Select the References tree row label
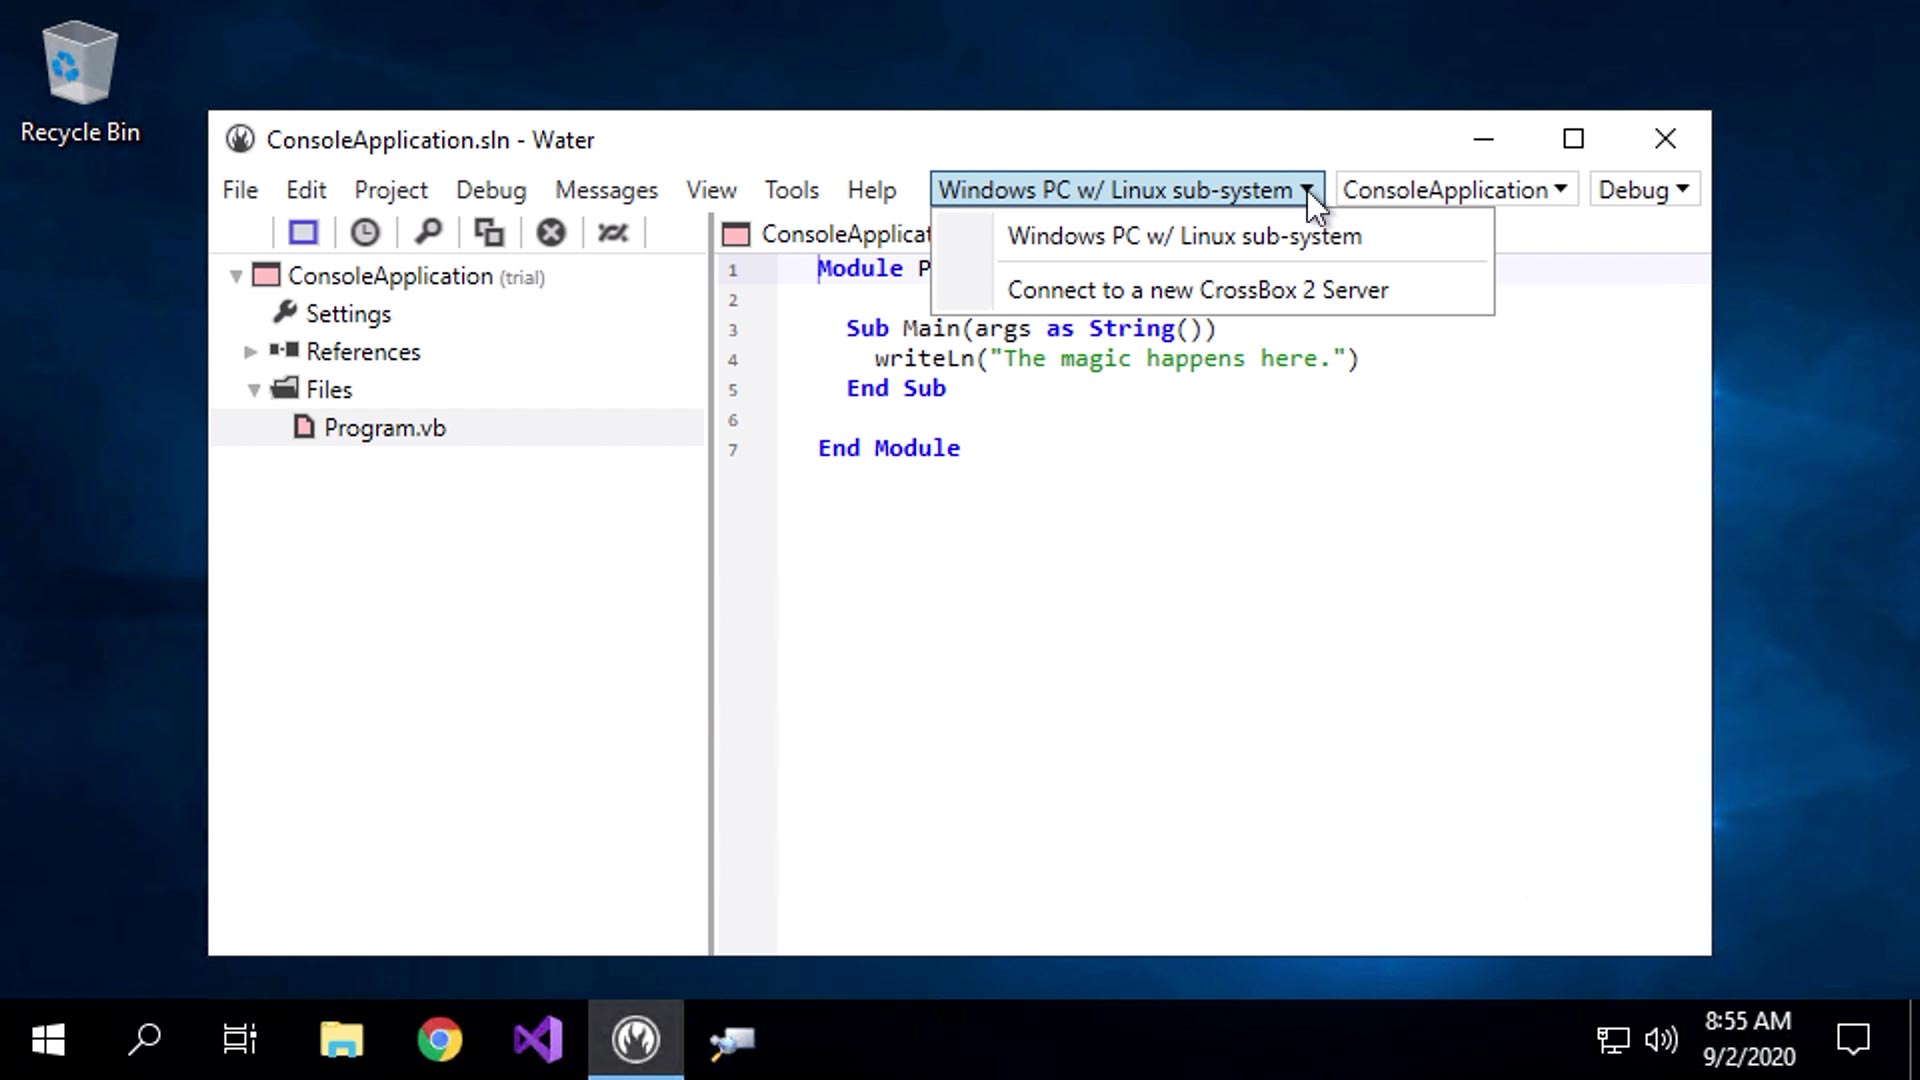The image size is (1920, 1080). pyautogui.click(x=363, y=352)
